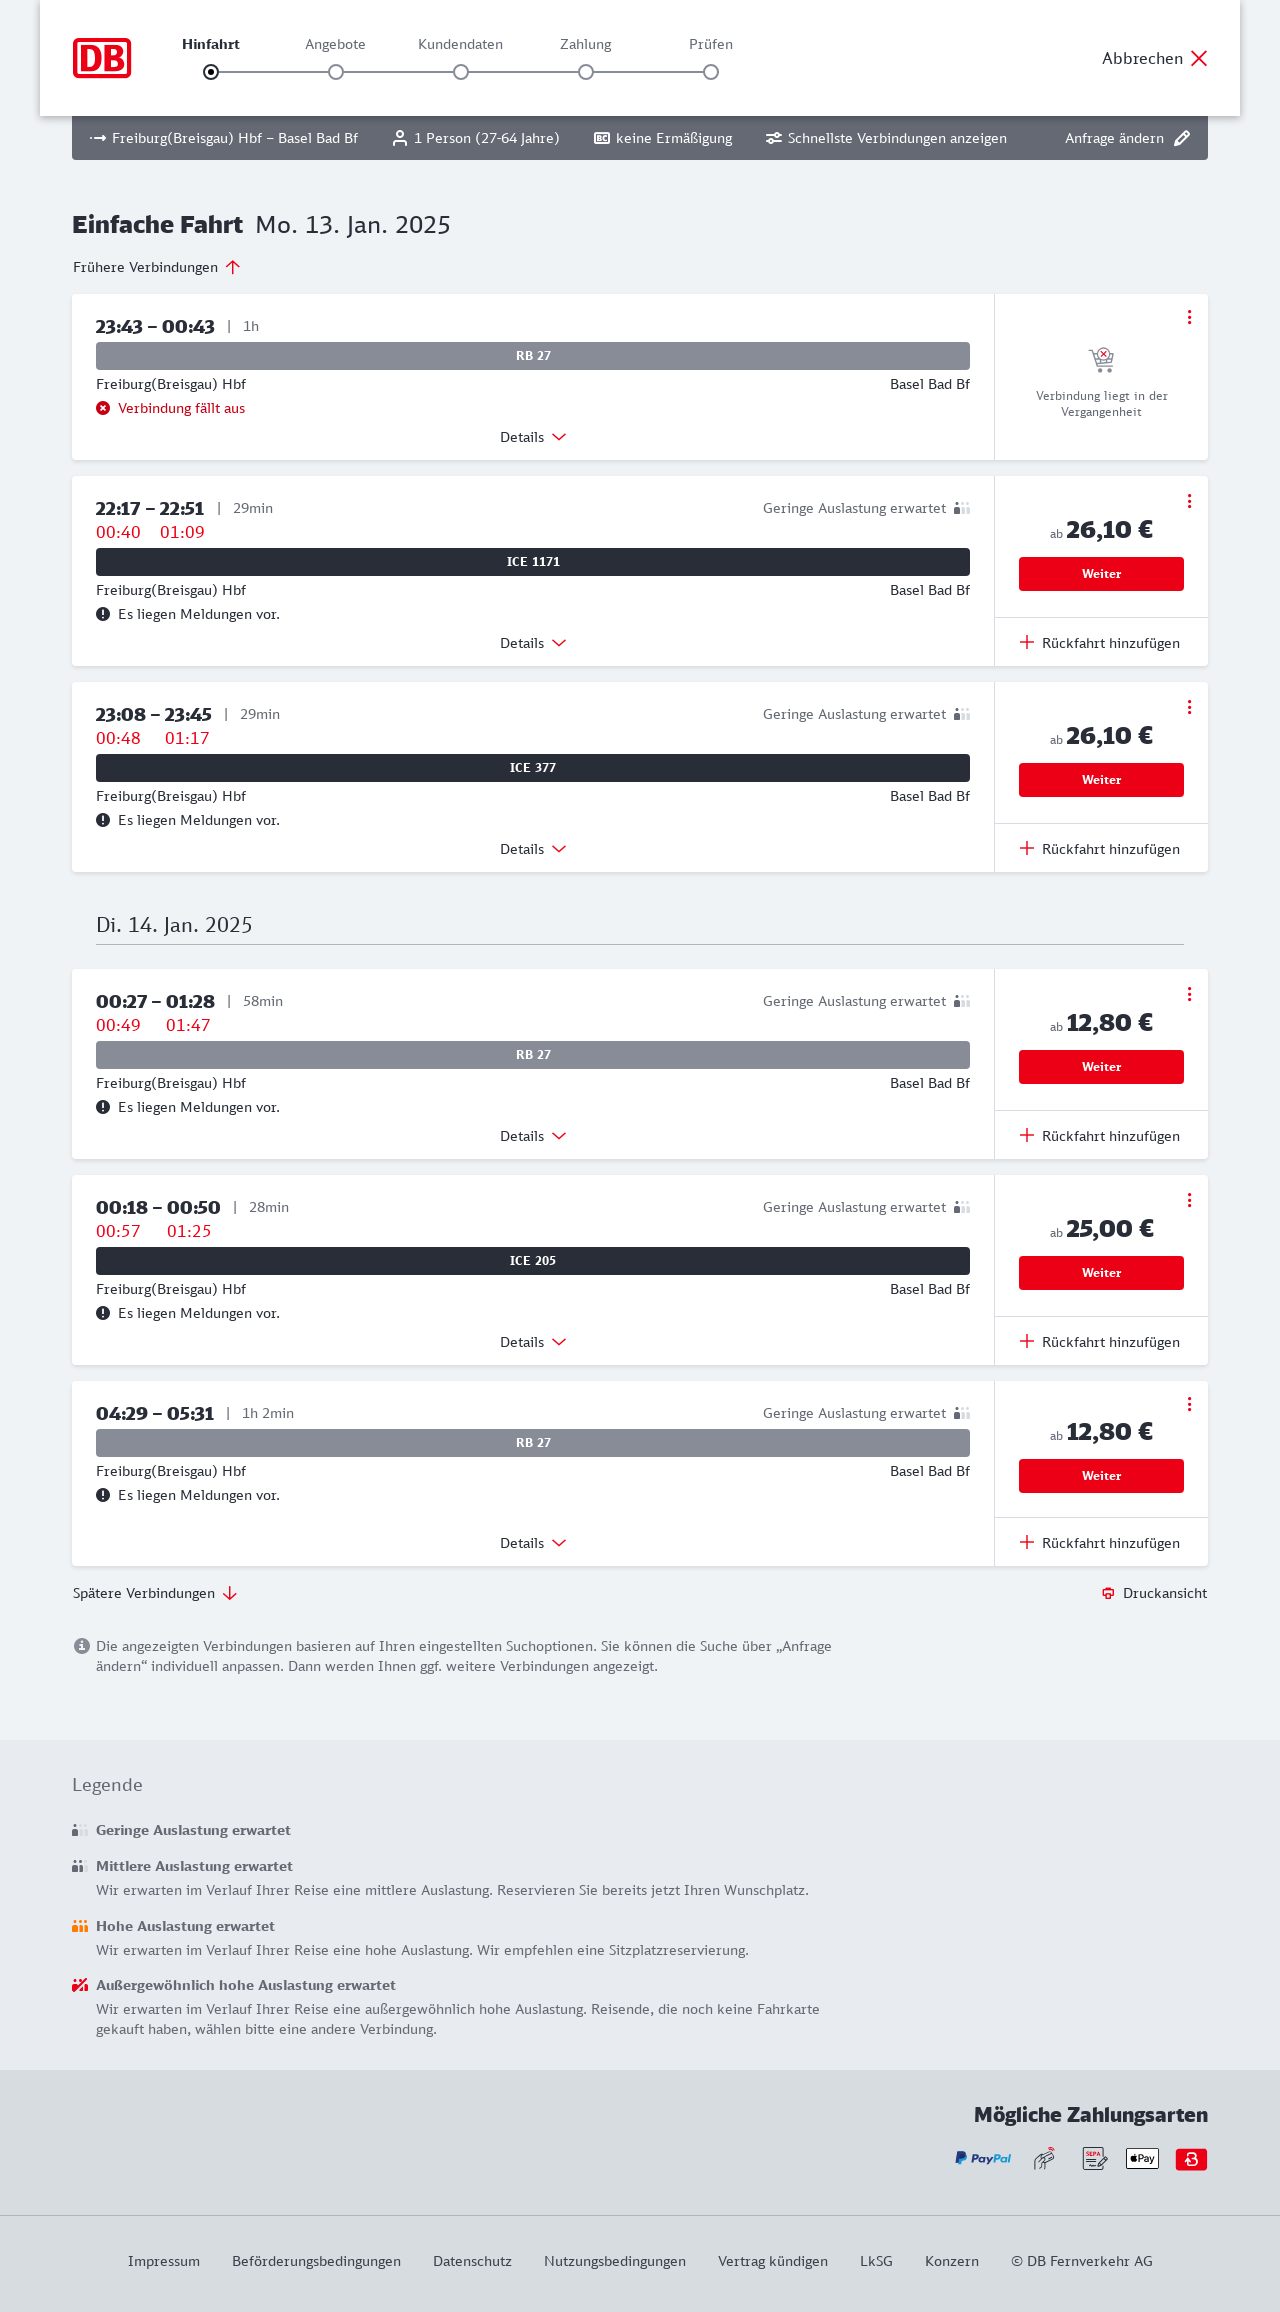The image size is (1280, 2312).
Task: Select the Kundendaten progress step circle
Action: coord(461,72)
